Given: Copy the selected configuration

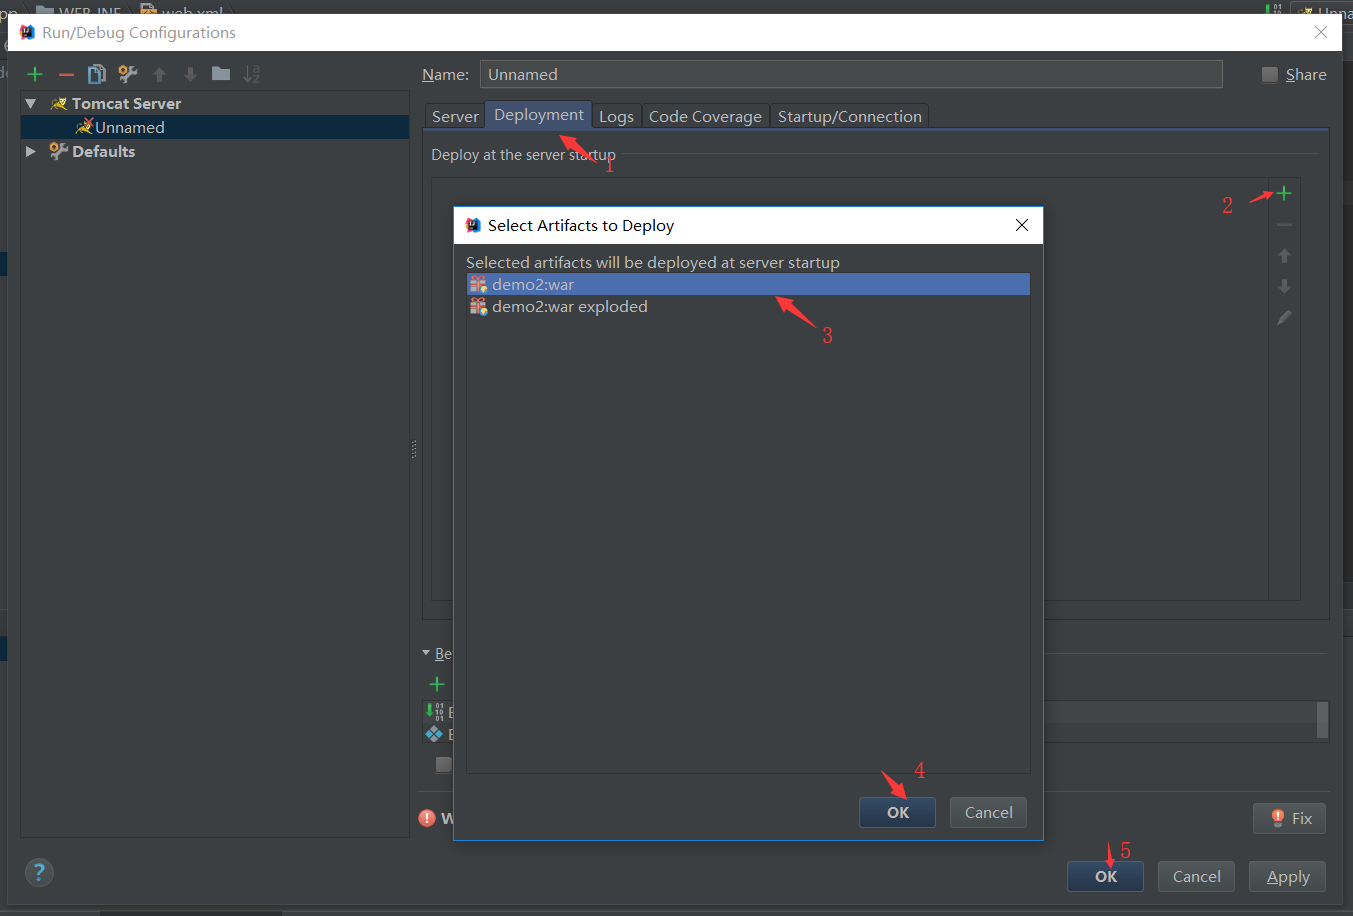Looking at the screenshot, I should tap(97, 74).
